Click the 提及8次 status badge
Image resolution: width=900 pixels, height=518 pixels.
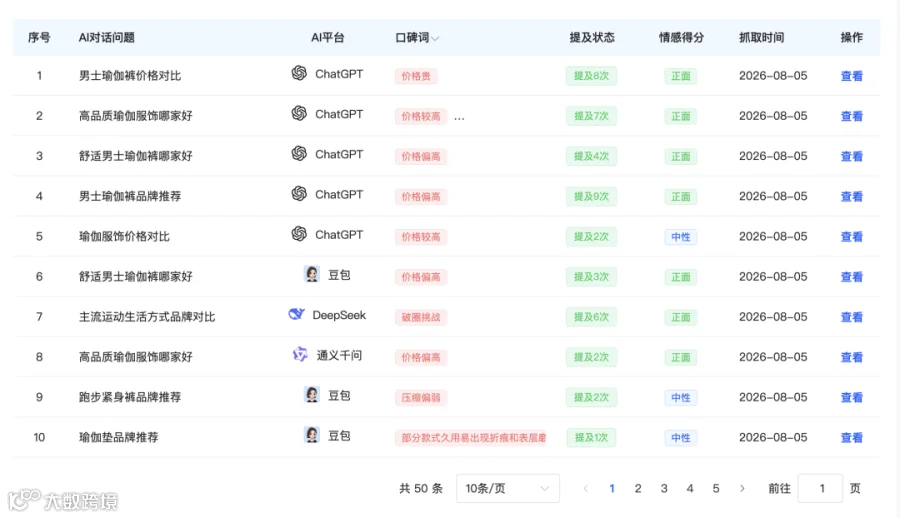point(591,76)
